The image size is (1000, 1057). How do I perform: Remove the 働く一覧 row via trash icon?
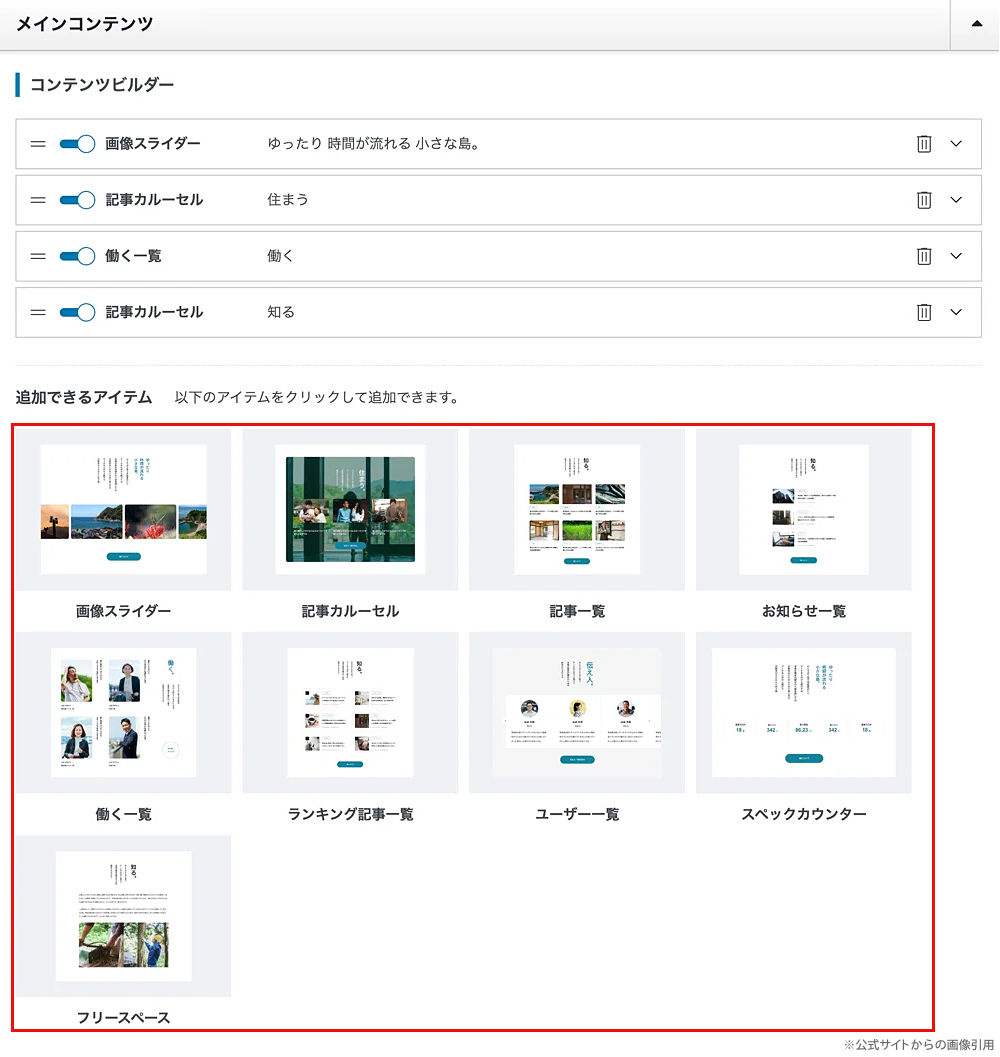click(x=924, y=256)
